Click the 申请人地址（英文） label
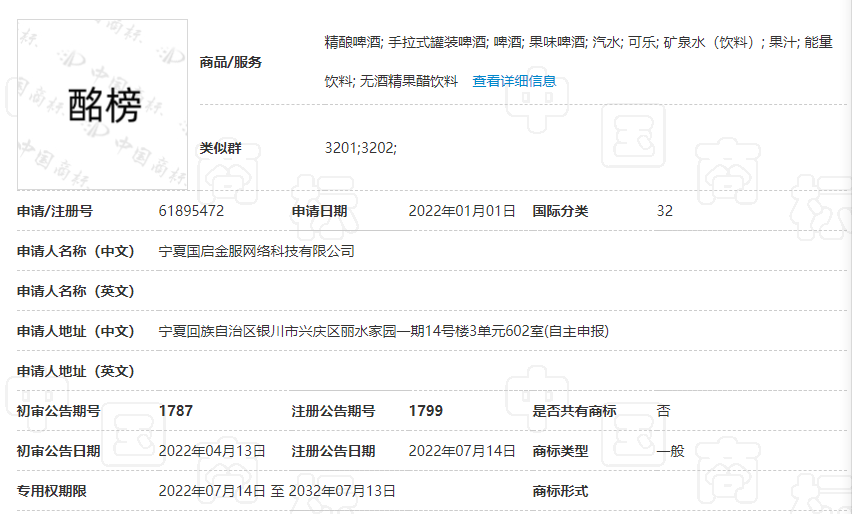Viewport: 852px width, 514px height. [x=75, y=371]
